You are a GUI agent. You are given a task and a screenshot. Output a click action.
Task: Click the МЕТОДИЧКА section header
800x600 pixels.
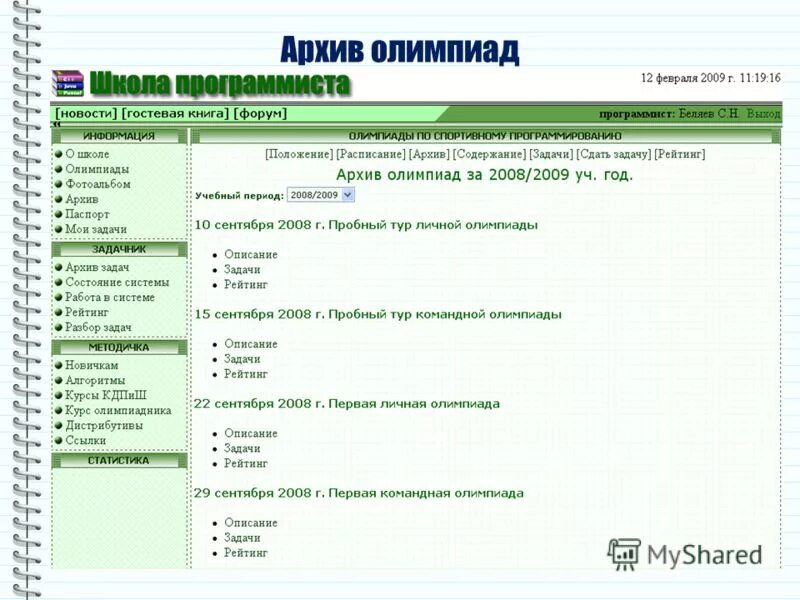click(x=119, y=347)
